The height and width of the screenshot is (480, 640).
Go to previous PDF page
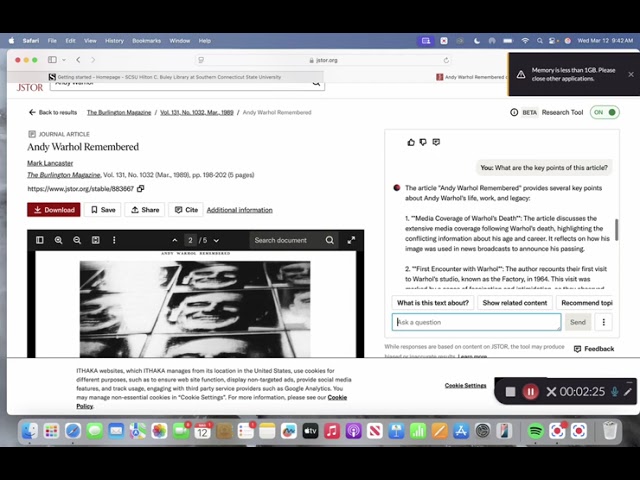tap(175, 240)
